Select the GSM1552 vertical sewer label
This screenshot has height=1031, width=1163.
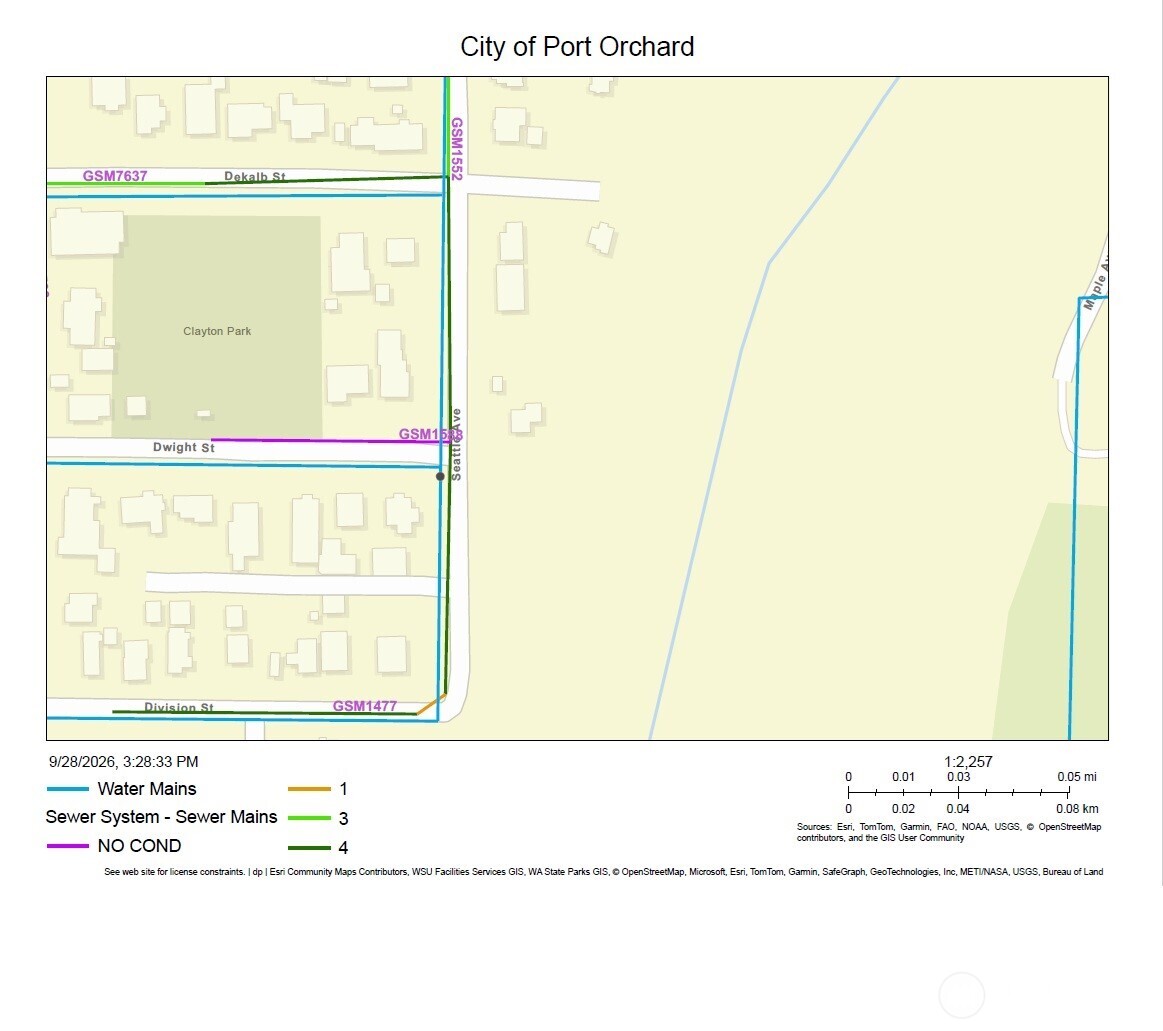457,148
